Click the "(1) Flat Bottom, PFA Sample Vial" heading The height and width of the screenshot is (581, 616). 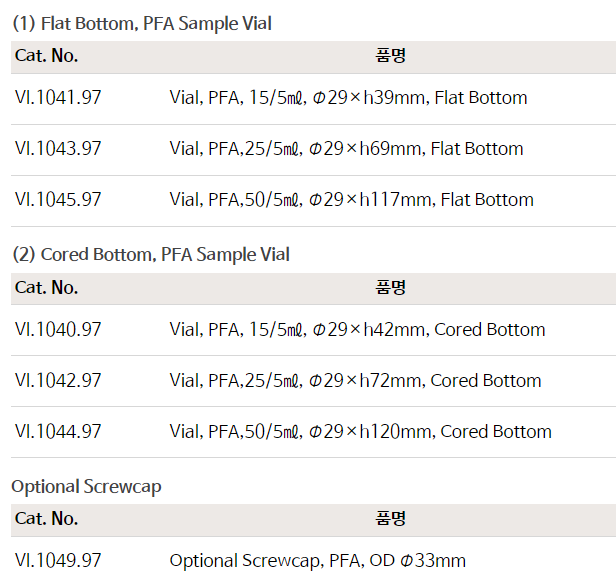coord(141,23)
